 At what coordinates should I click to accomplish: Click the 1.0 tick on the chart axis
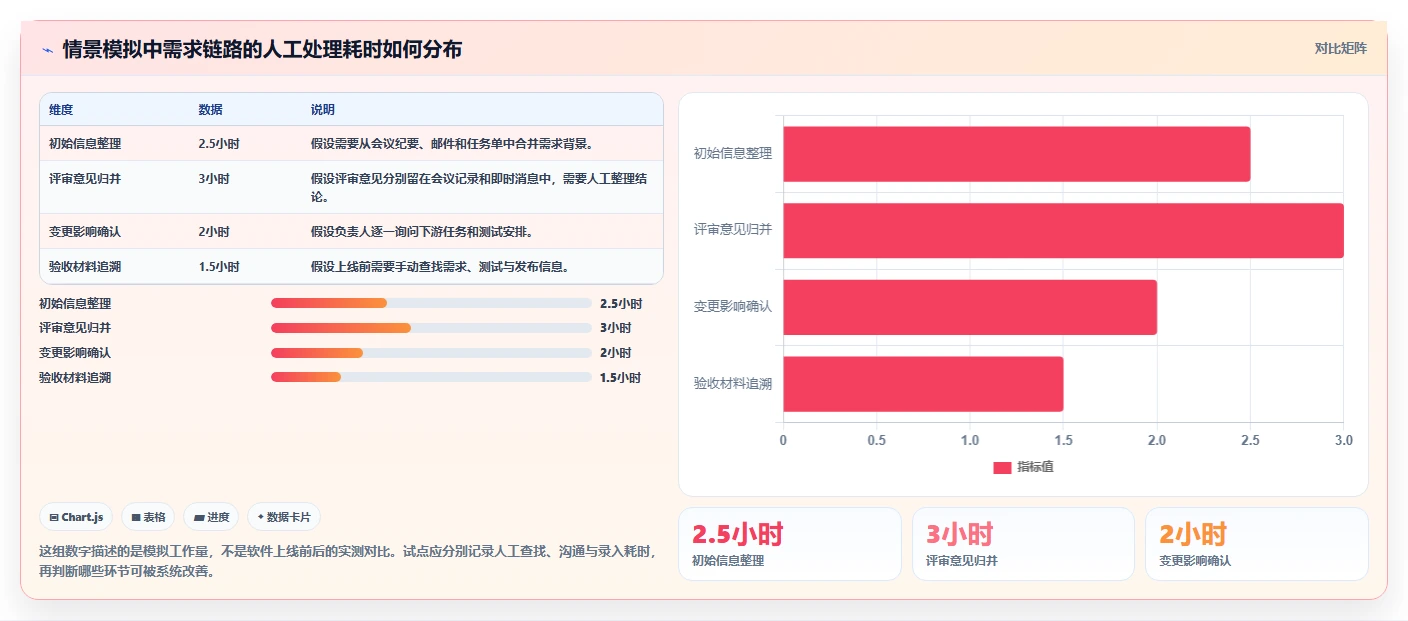(970, 440)
